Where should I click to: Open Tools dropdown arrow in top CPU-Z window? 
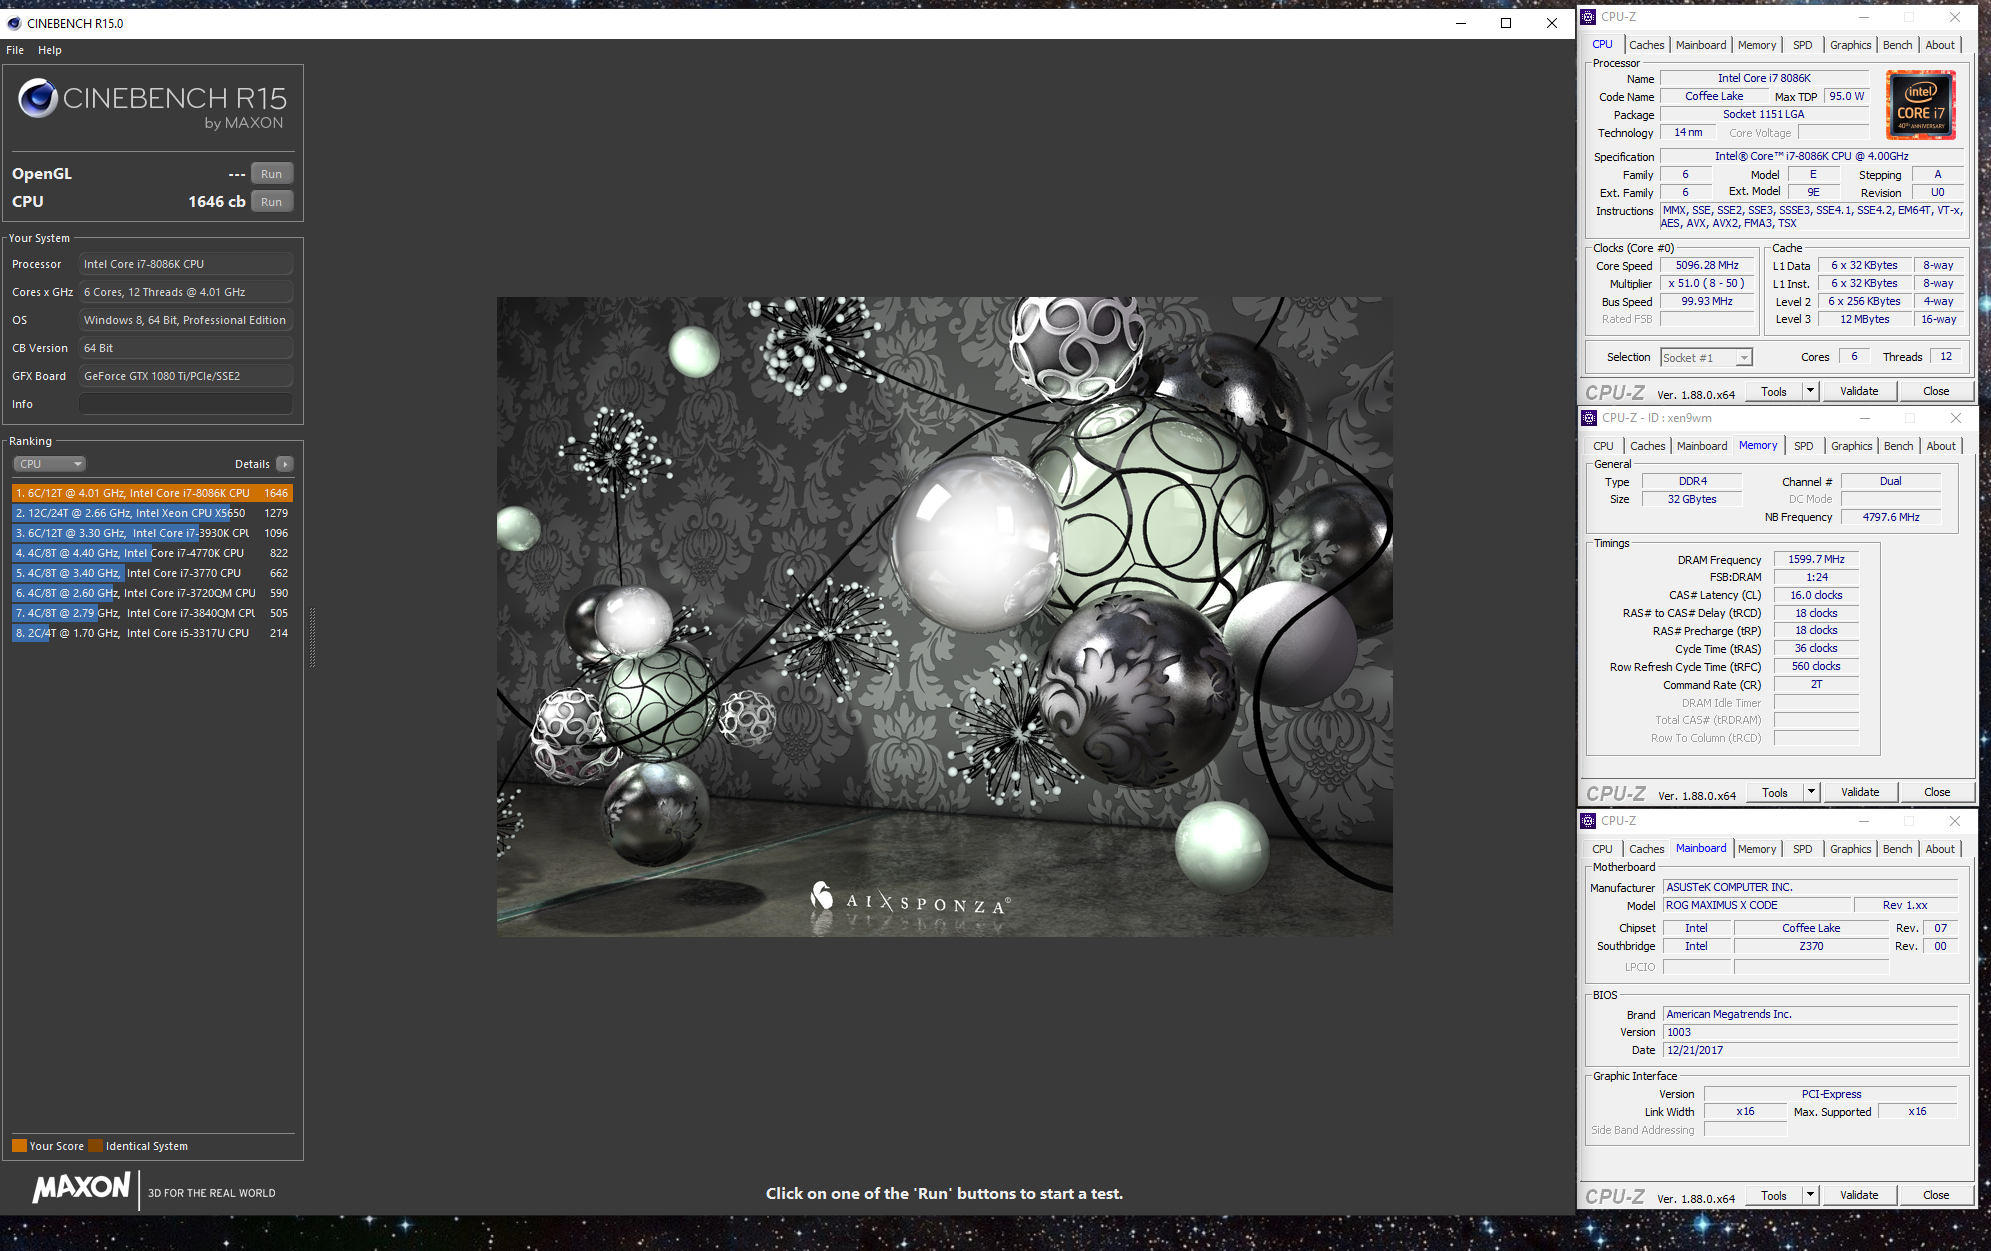(1810, 392)
